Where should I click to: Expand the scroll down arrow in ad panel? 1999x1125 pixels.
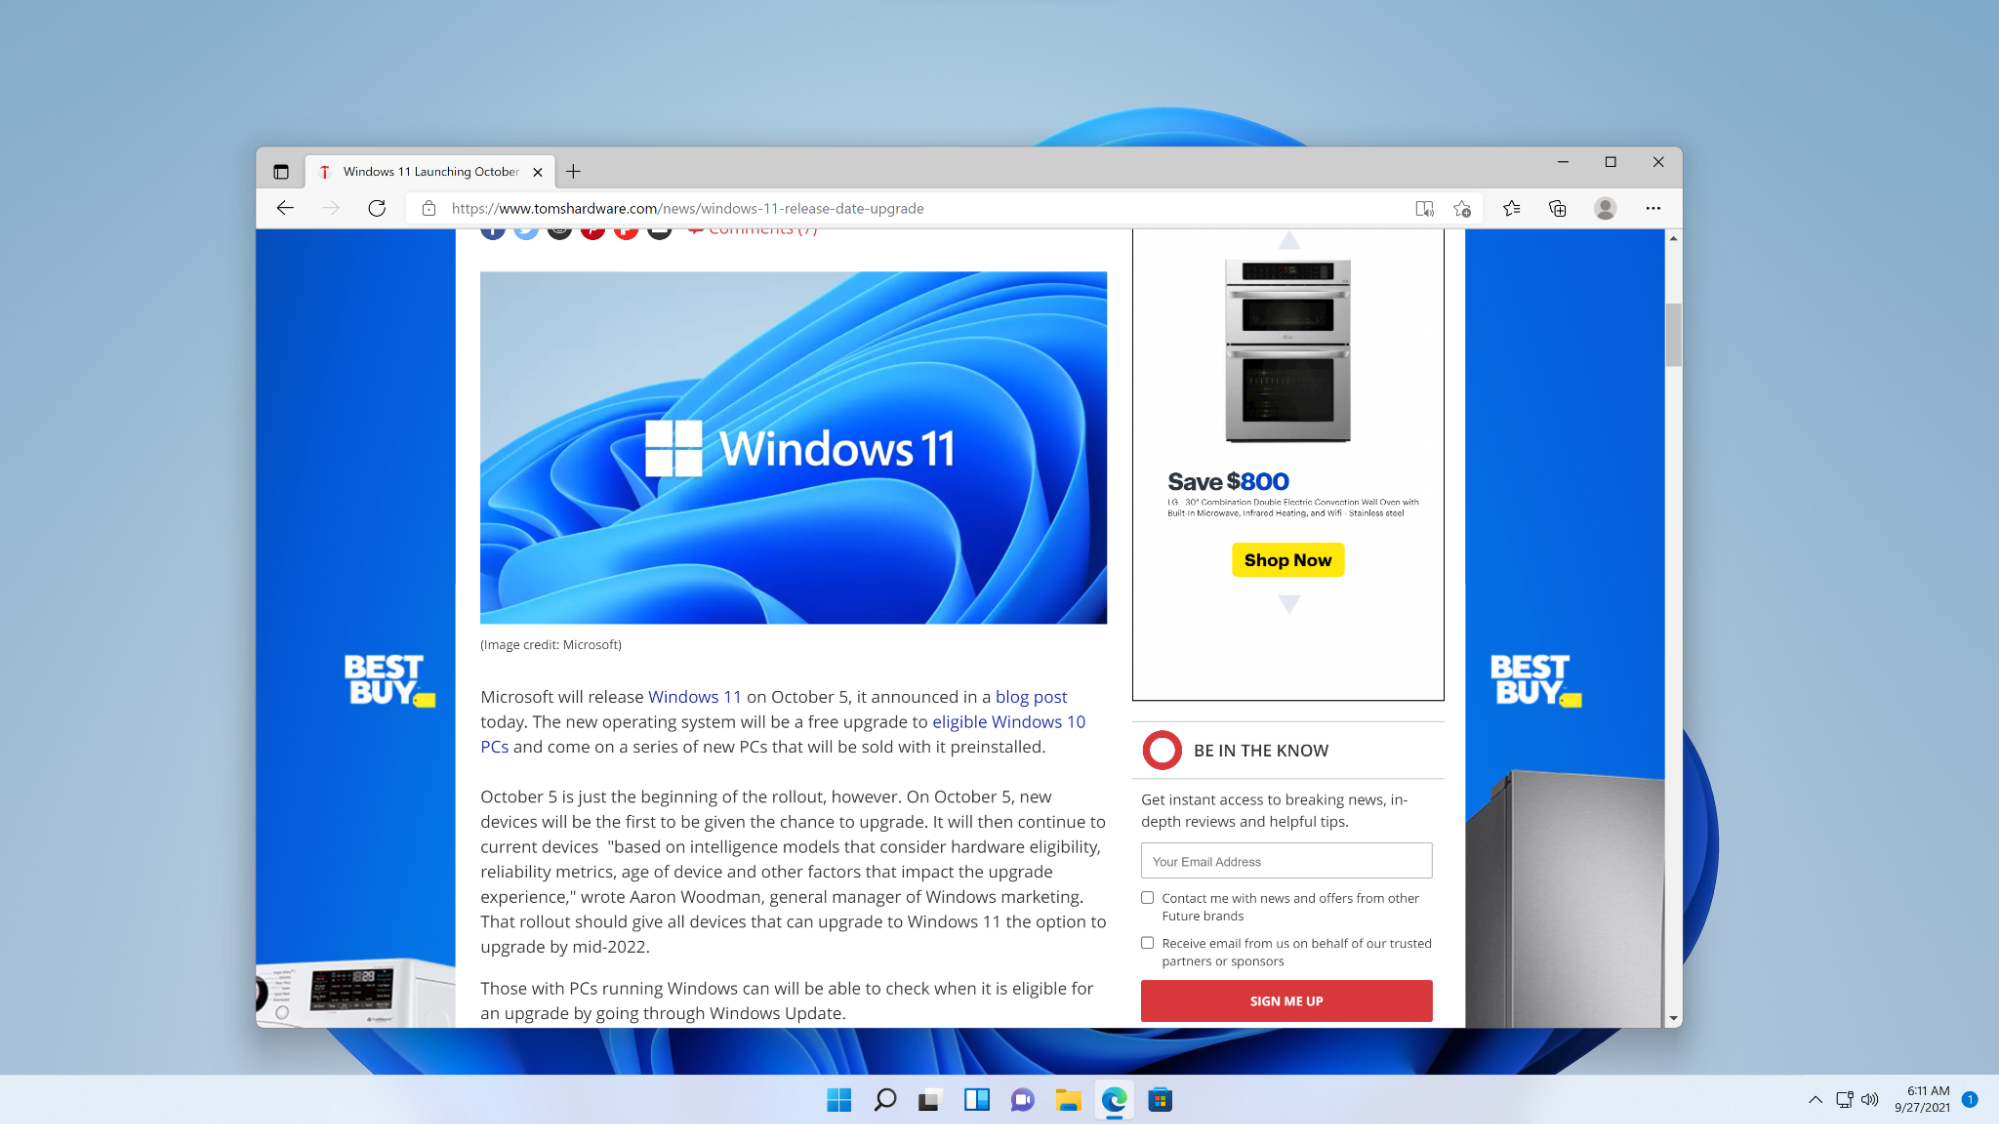click(1288, 600)
